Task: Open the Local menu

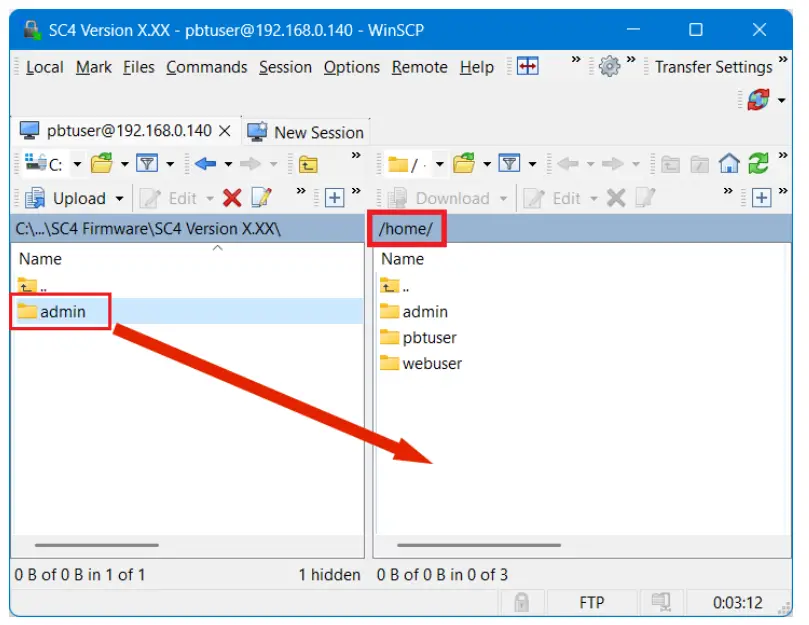Action: 44,67
